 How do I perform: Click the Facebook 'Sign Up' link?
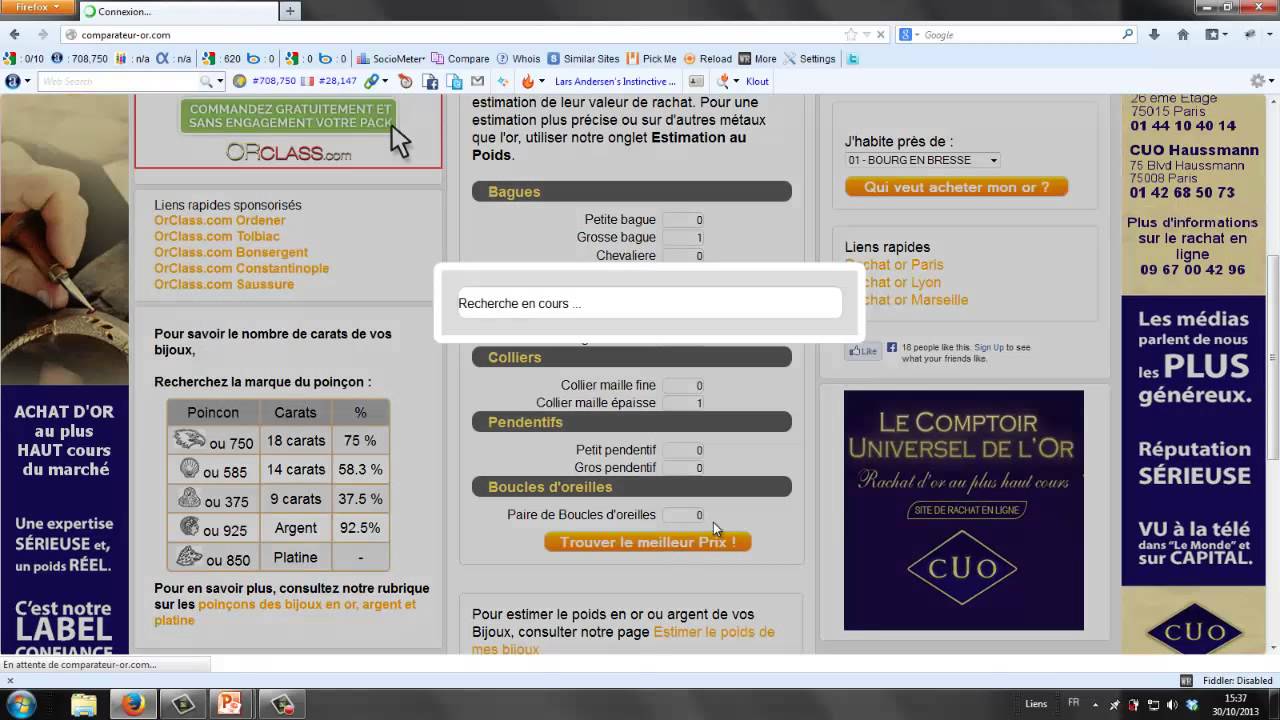[988, 347]
